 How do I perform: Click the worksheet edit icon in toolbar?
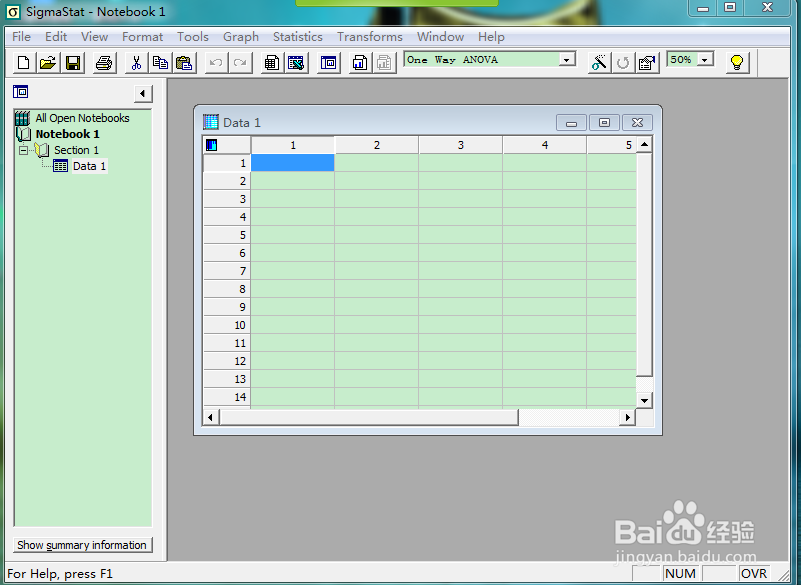296,63
